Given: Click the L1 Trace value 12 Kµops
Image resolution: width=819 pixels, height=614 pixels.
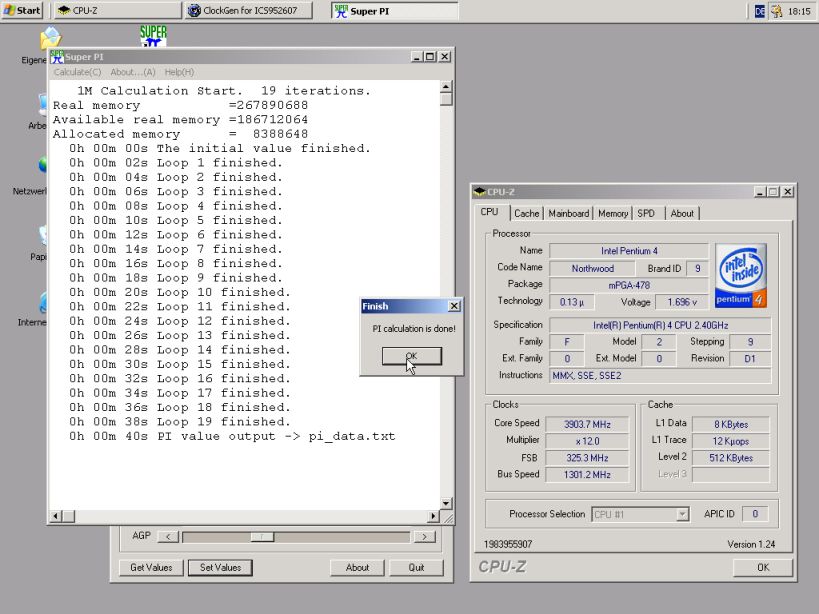Looking at the screenshot, I should 731,441.
